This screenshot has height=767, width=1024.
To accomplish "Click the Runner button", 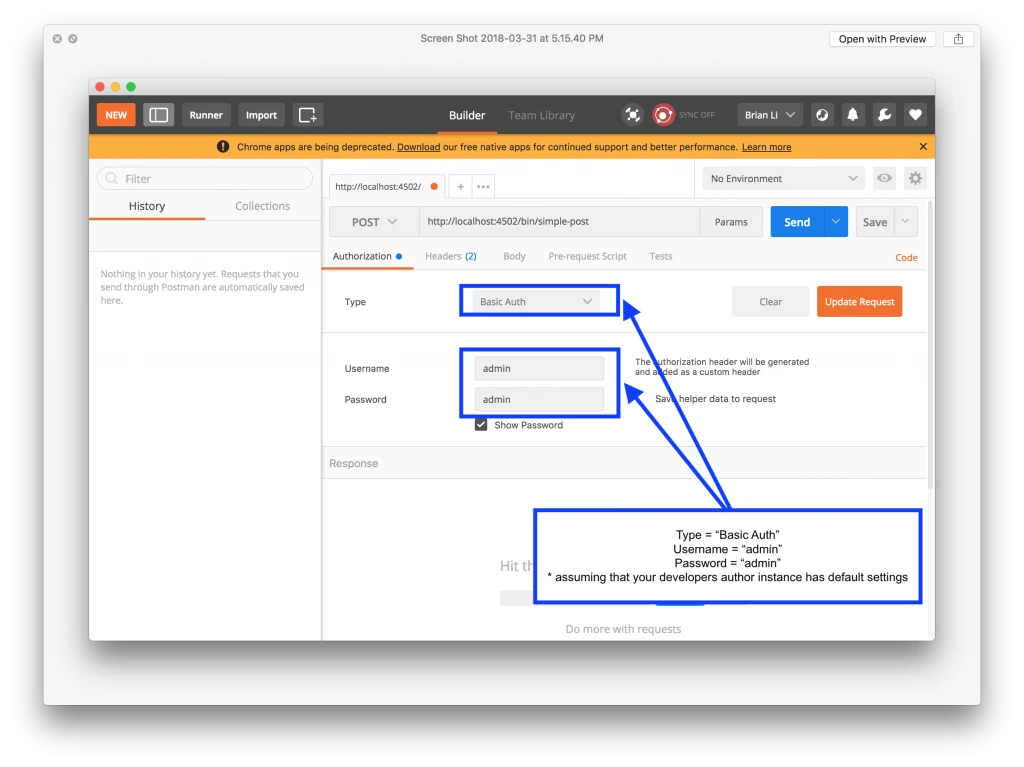I will point(206,115).
